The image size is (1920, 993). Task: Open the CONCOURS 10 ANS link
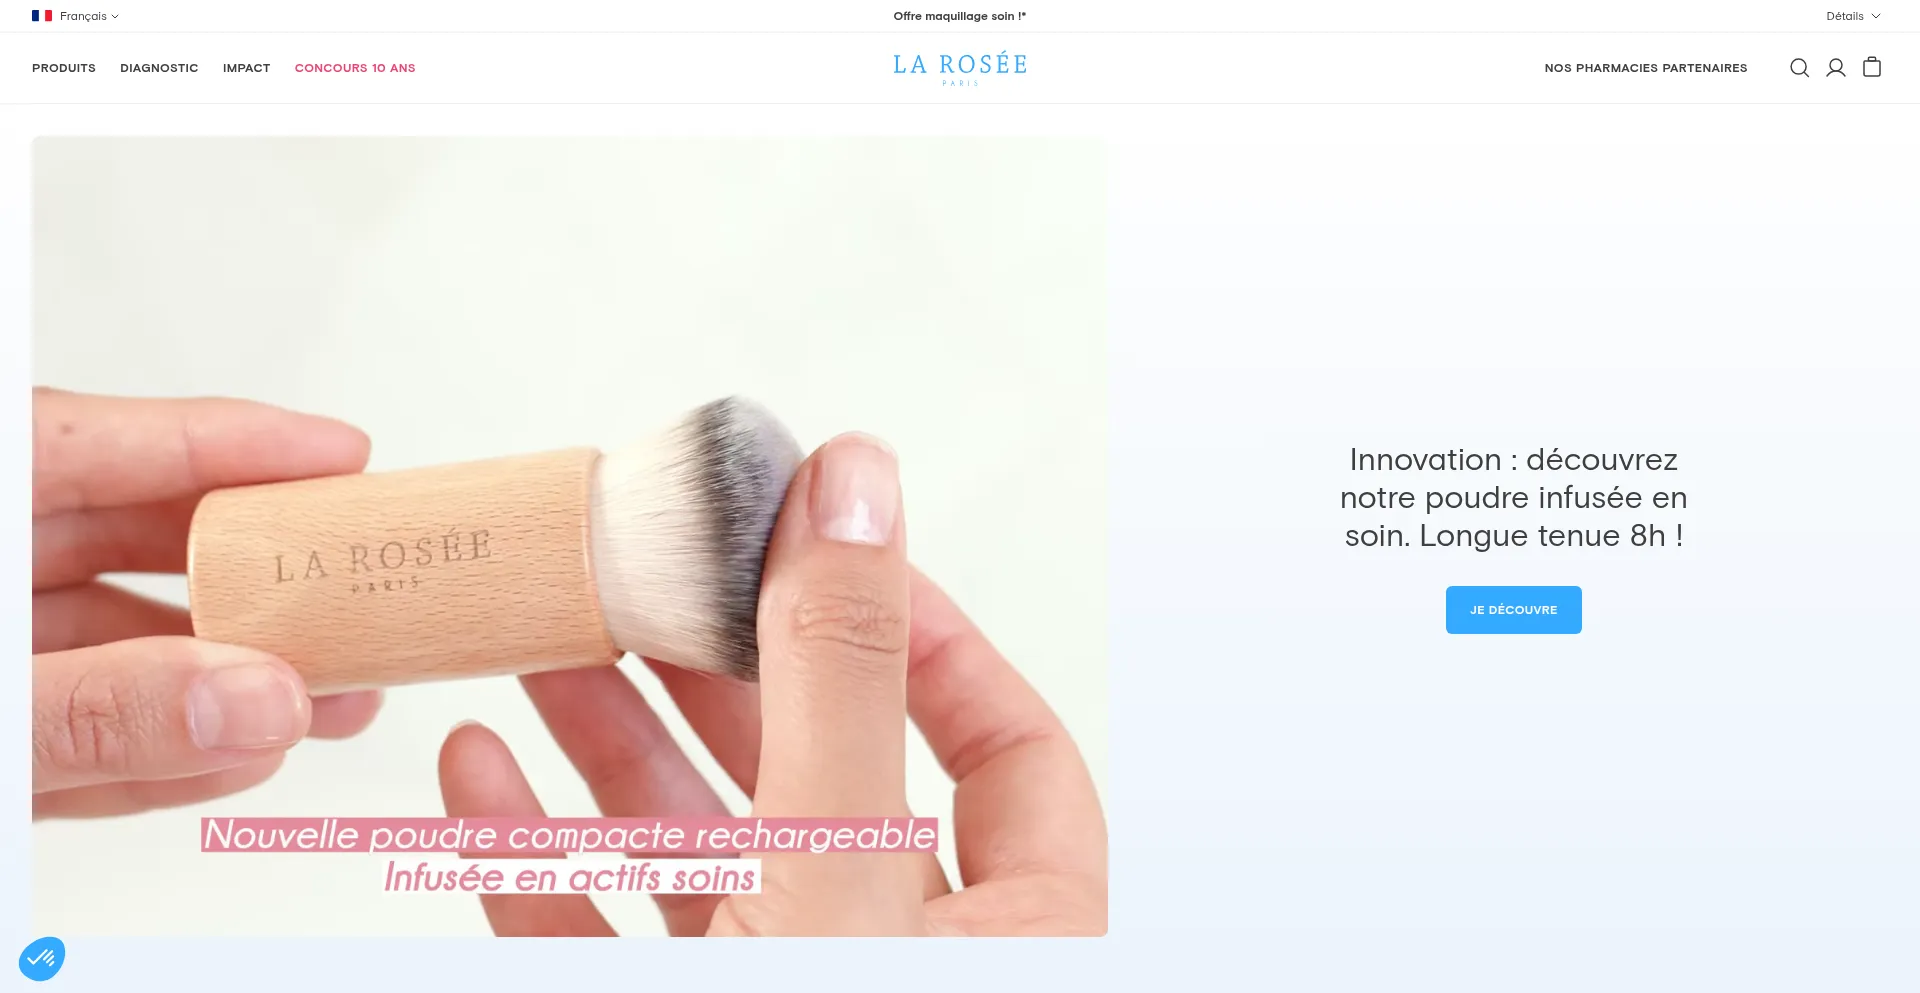click(355, 68)
